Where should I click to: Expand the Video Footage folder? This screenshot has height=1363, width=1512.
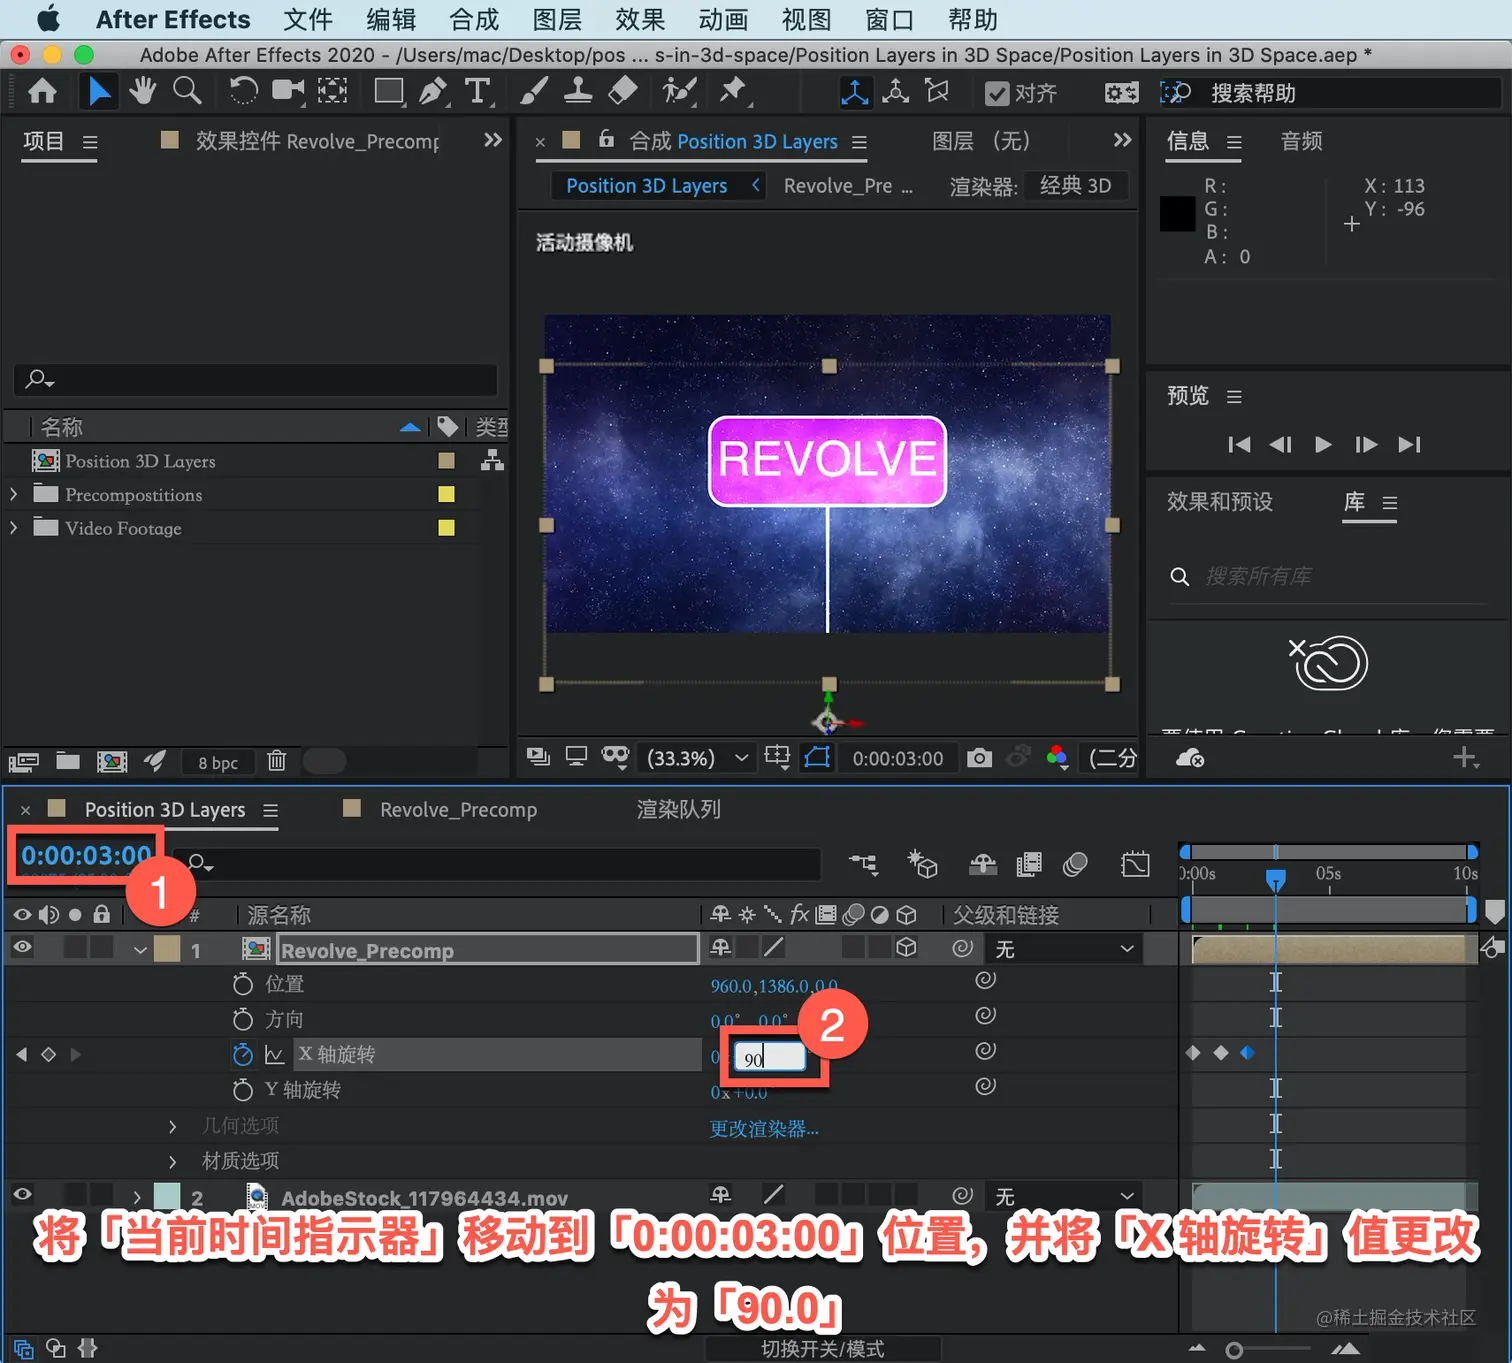coord(13,527)
